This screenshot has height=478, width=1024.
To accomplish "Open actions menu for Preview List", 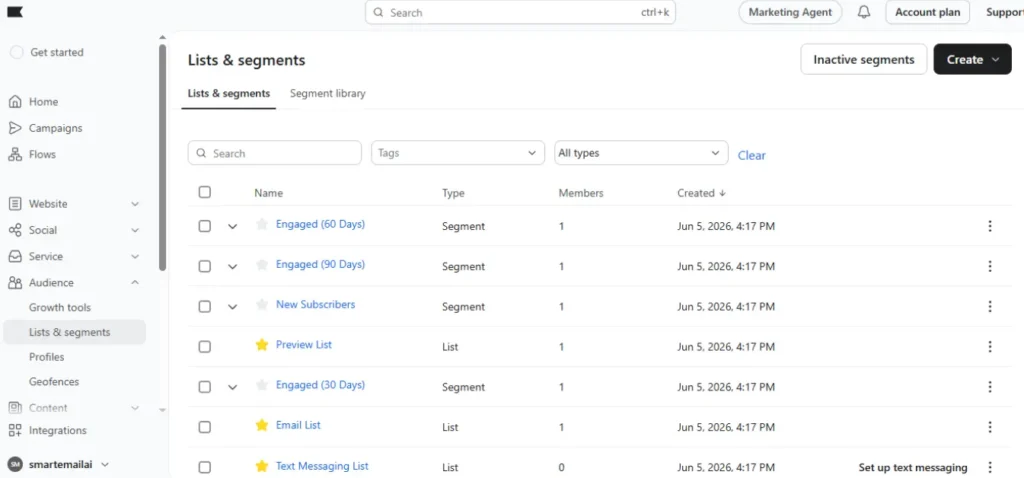I will point(990,347).
